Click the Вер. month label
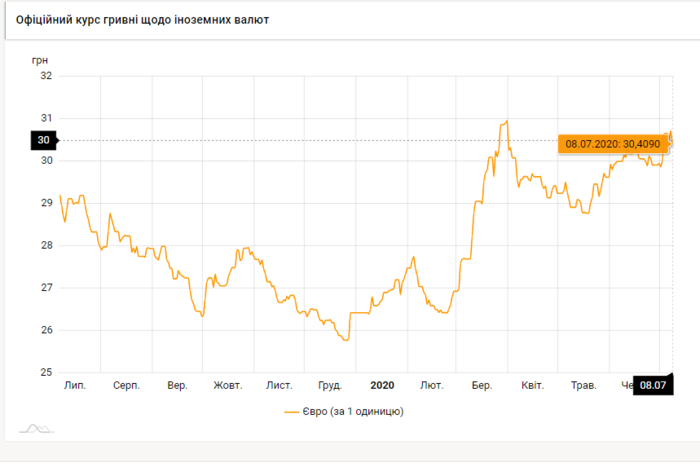This screenshot has height=467, width=700. [177, 385]
